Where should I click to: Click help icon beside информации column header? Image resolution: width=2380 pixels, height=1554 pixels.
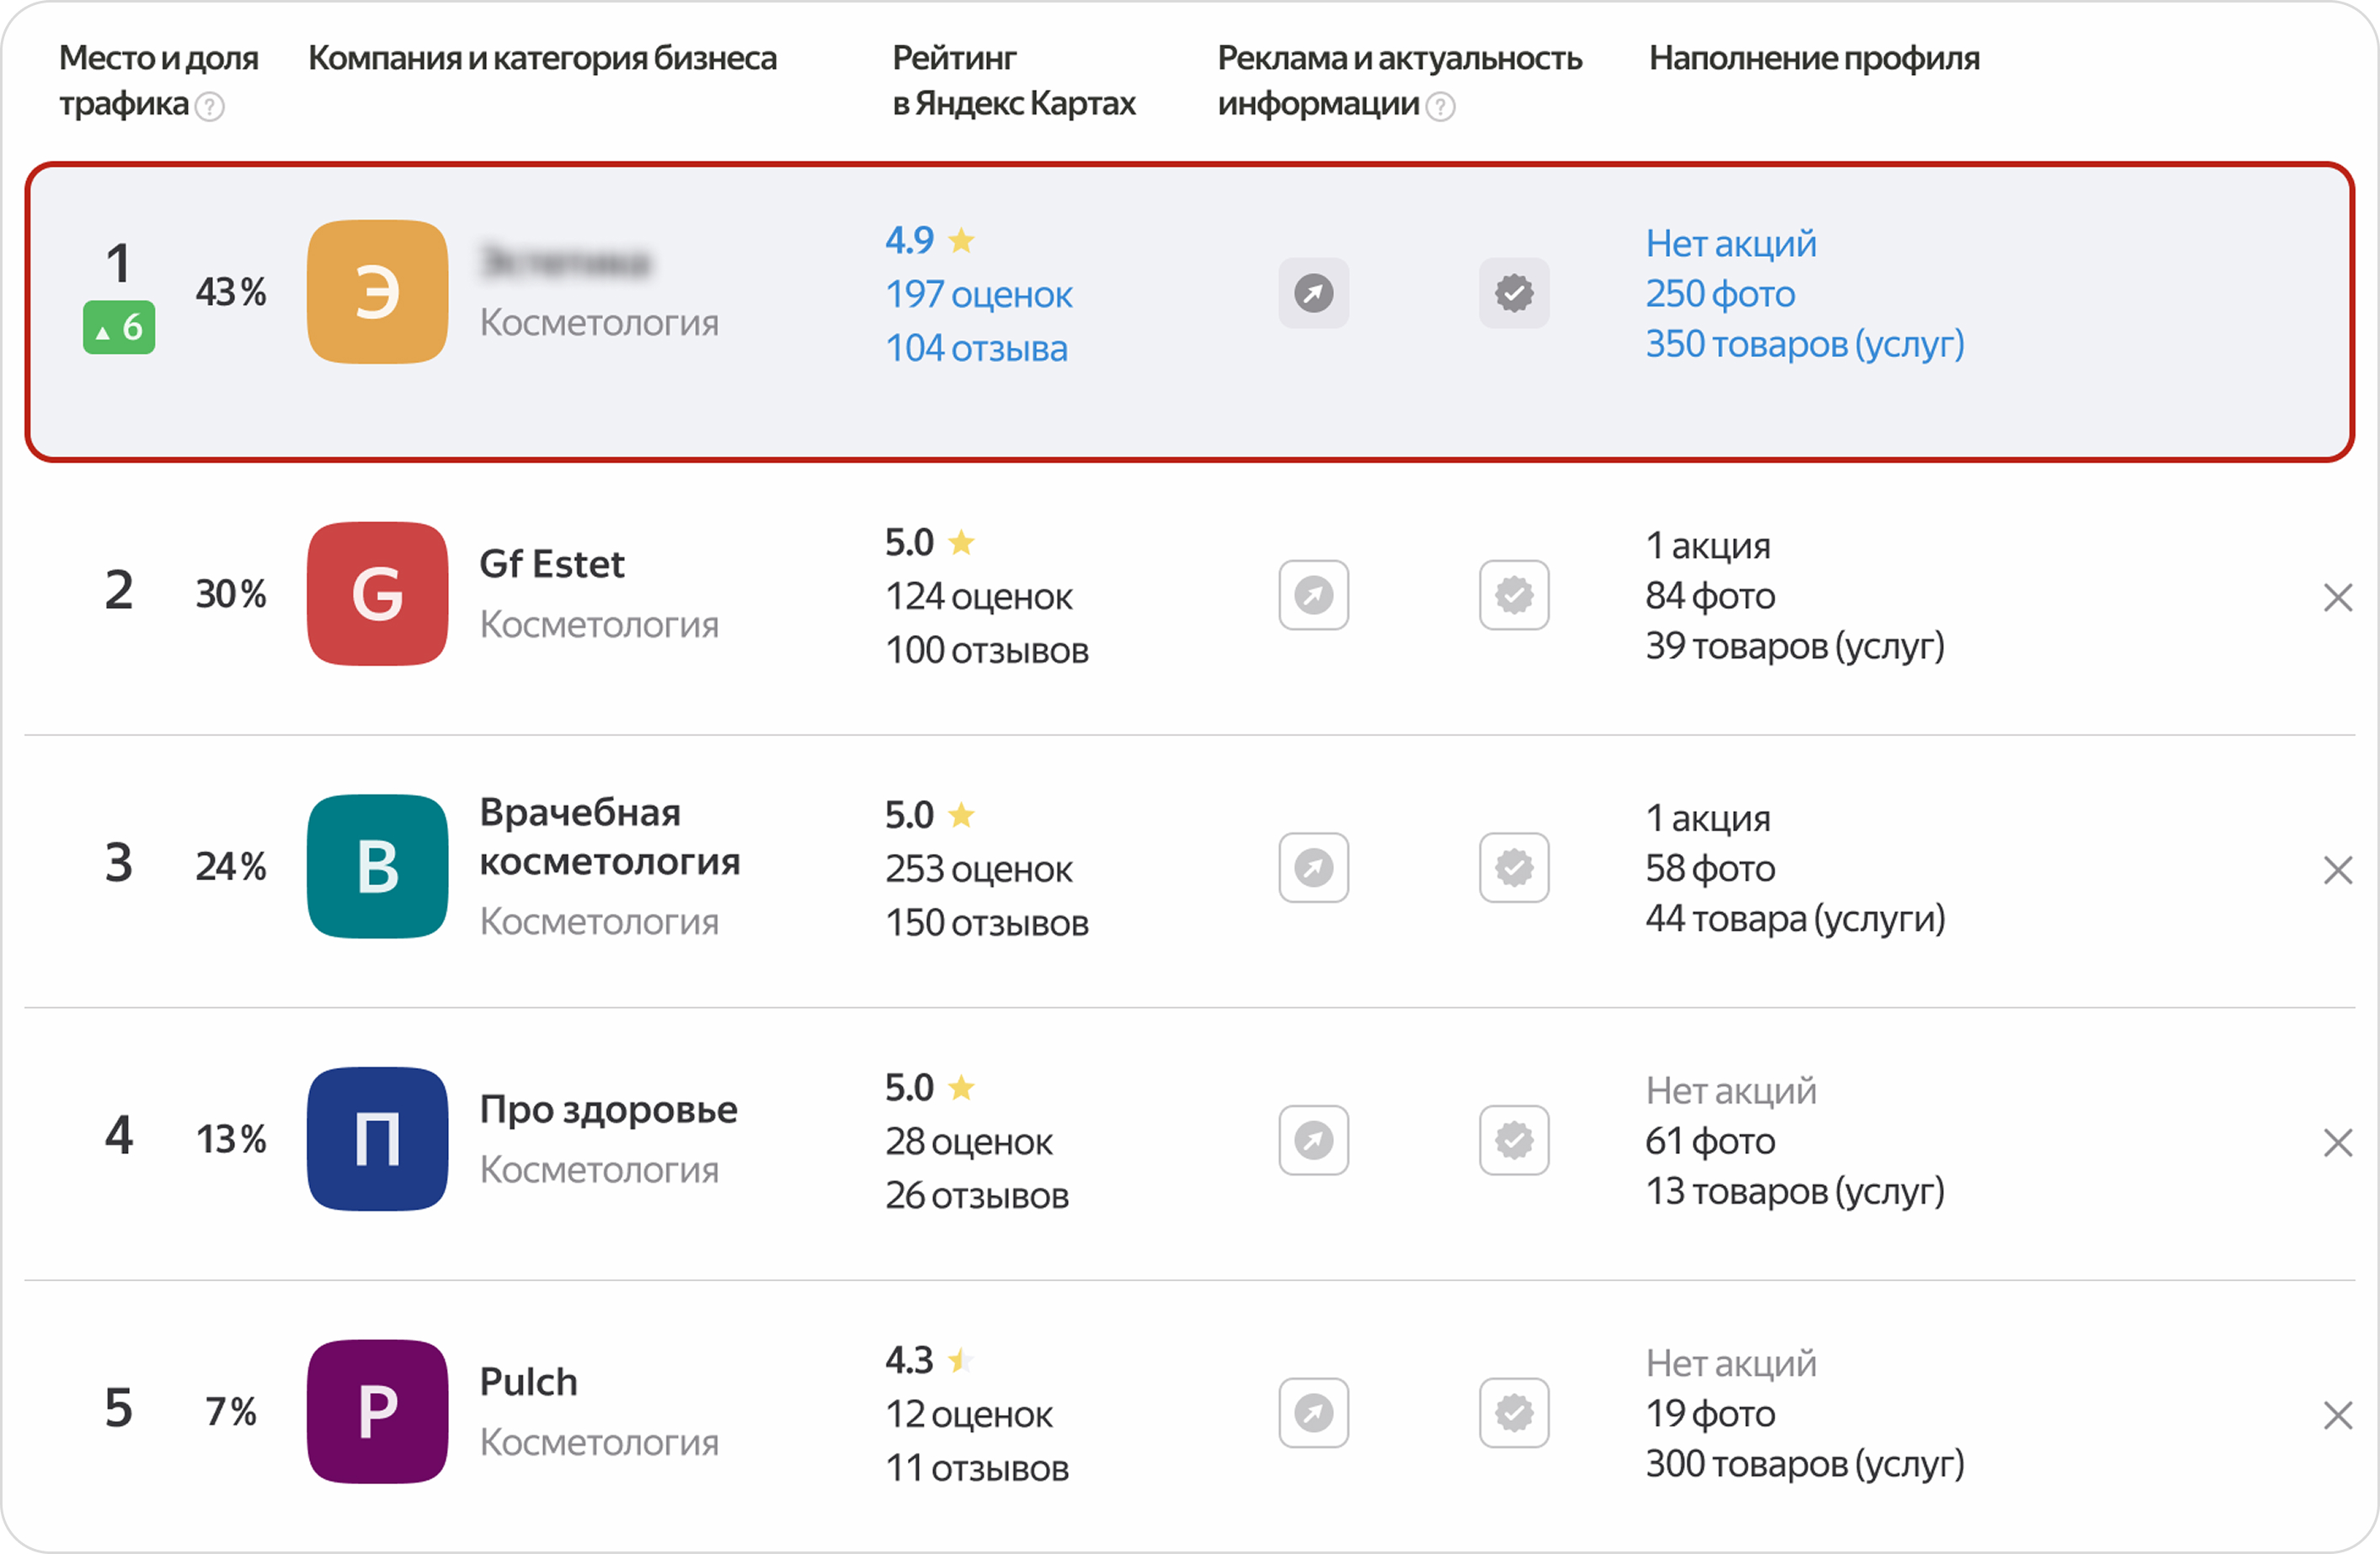click(1440, 106)
